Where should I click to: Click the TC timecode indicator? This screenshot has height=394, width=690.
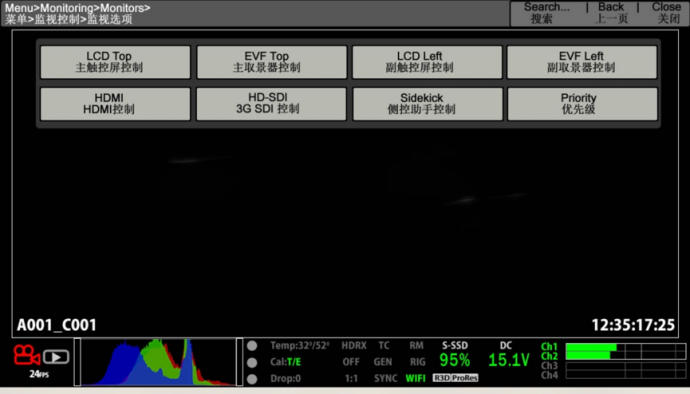[384, 346]
